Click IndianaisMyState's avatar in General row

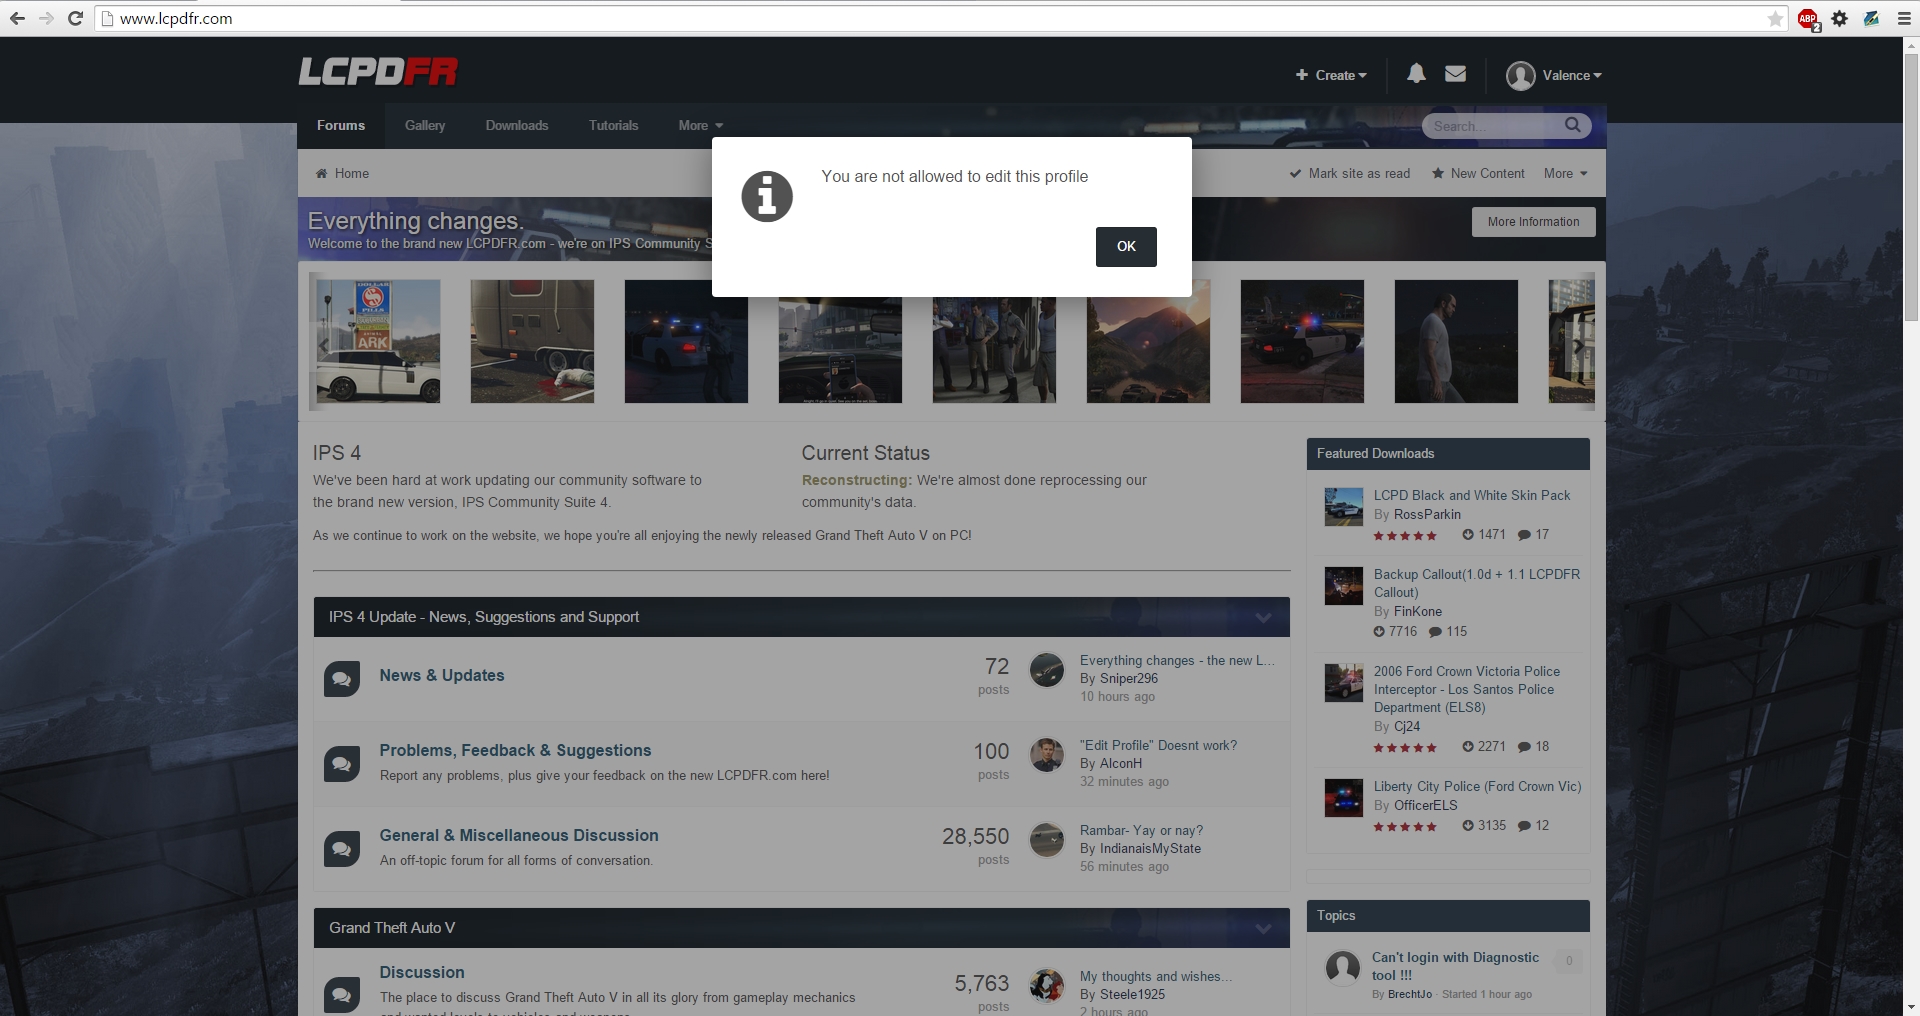[1047, 840]
